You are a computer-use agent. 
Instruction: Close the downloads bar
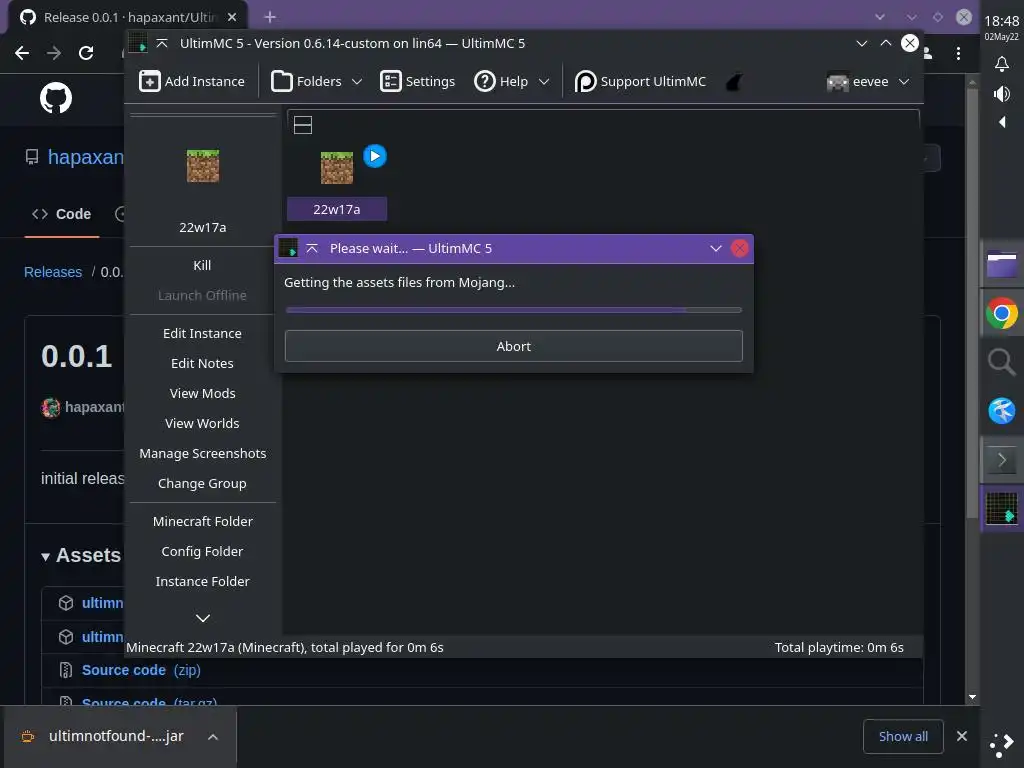[x=962, y=736]
